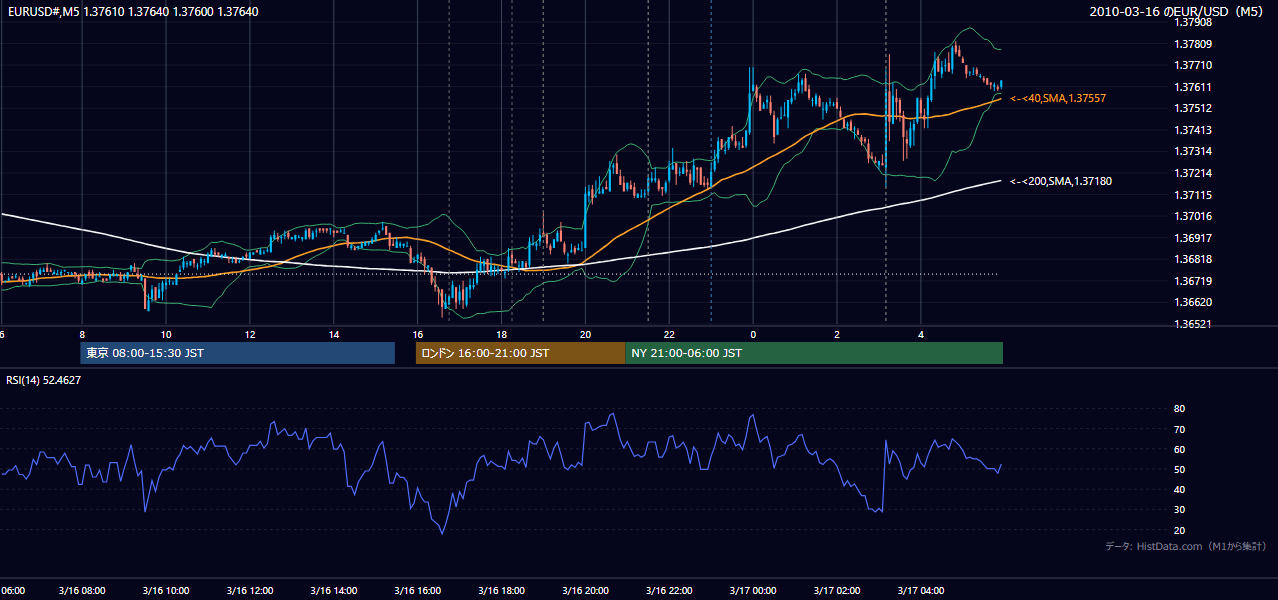This screenshot has width=1278, height=600.
Task: Click RSI scale value 80
Action: click(1179, 409)
